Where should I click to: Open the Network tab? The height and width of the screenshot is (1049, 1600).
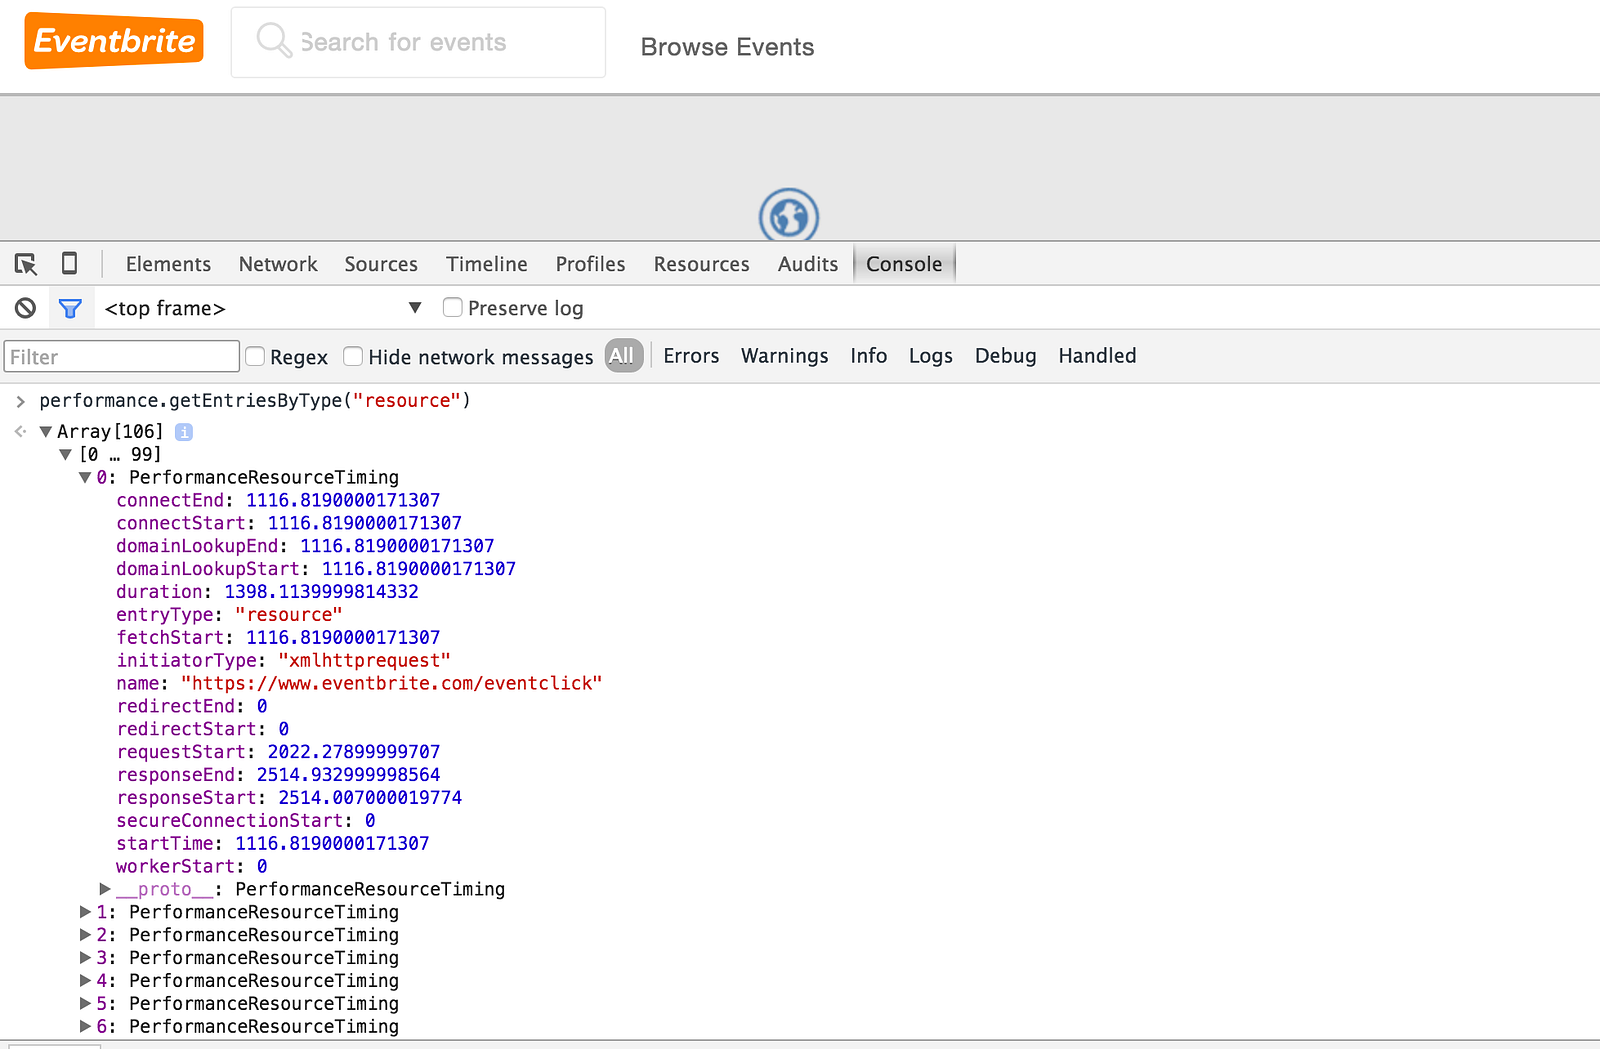pyautogui.click(x=278, y=264)
